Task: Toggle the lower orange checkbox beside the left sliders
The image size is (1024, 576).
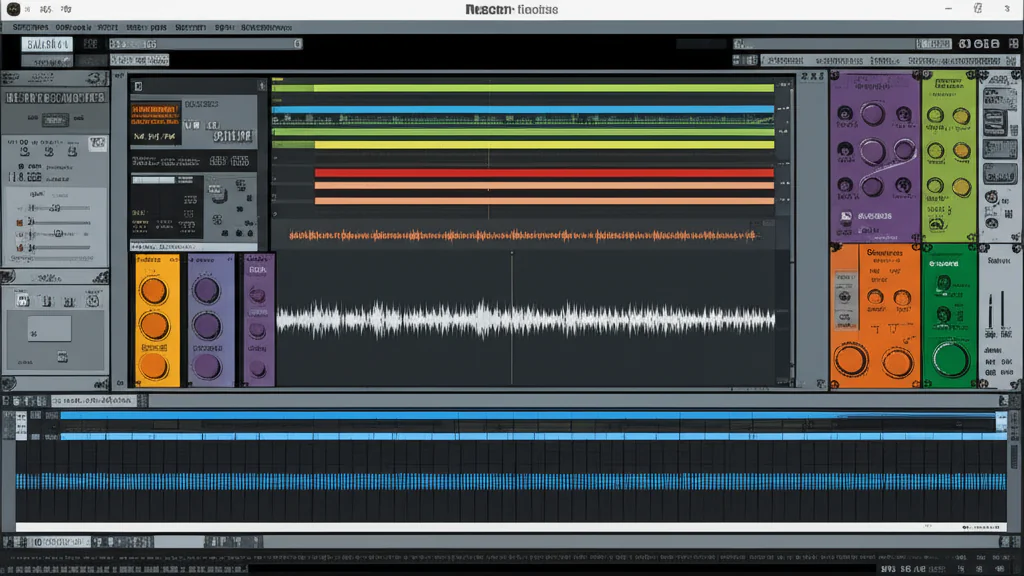Action: coord(20,248)
